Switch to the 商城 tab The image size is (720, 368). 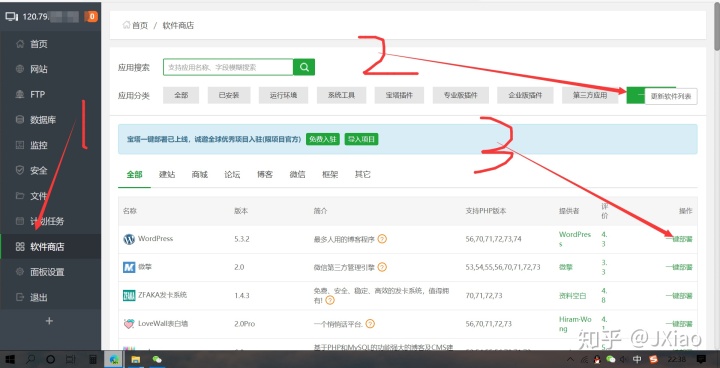pos(200,175)
